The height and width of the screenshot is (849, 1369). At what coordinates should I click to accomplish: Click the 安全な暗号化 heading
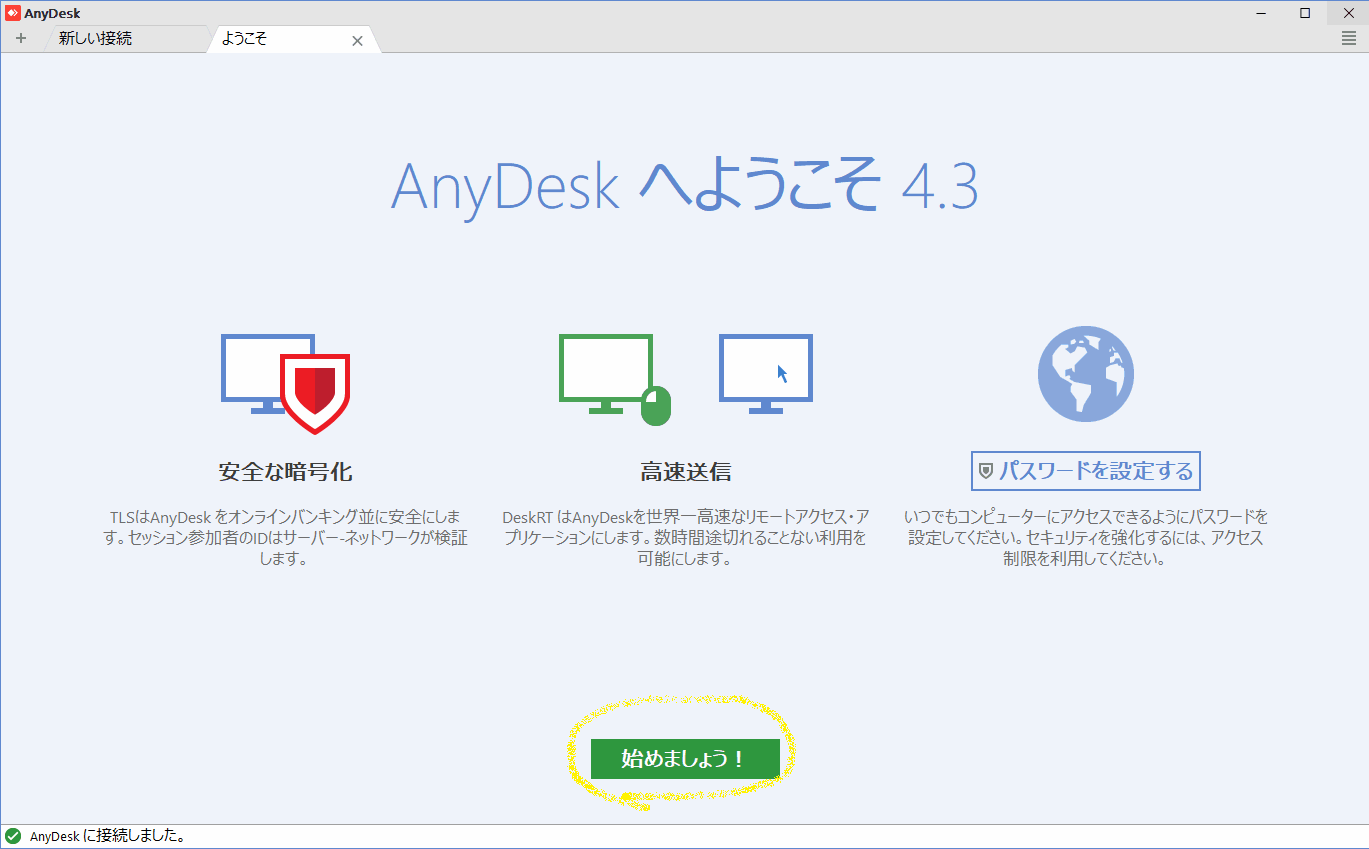(x=285, y=471)
